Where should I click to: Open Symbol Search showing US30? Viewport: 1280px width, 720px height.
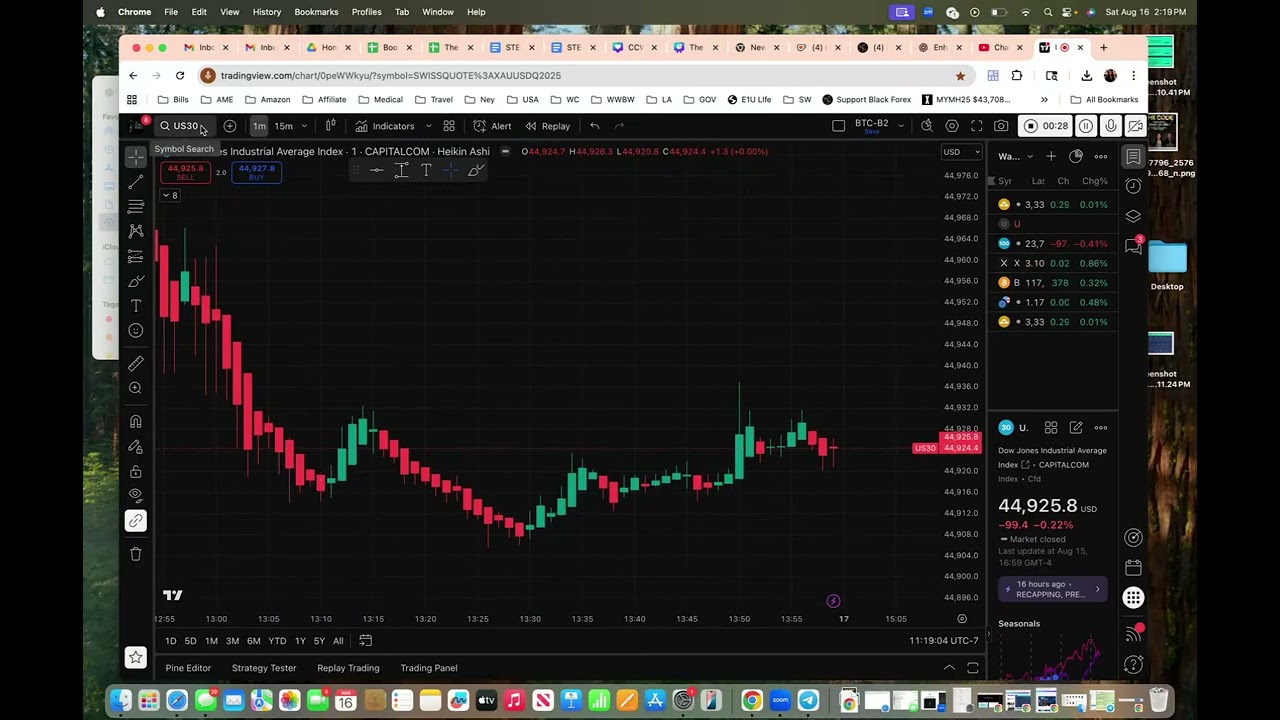[184, 126]
